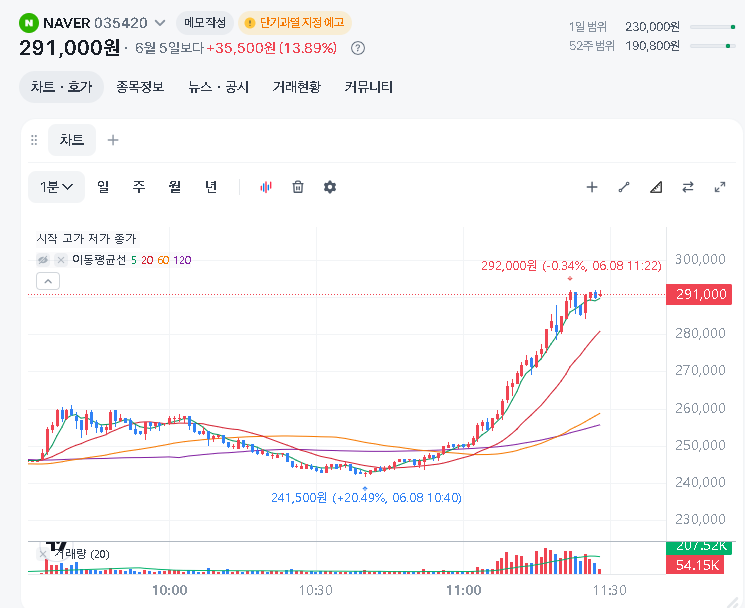Open the 뉴스 · 공시 tab

tap(218, 87)
